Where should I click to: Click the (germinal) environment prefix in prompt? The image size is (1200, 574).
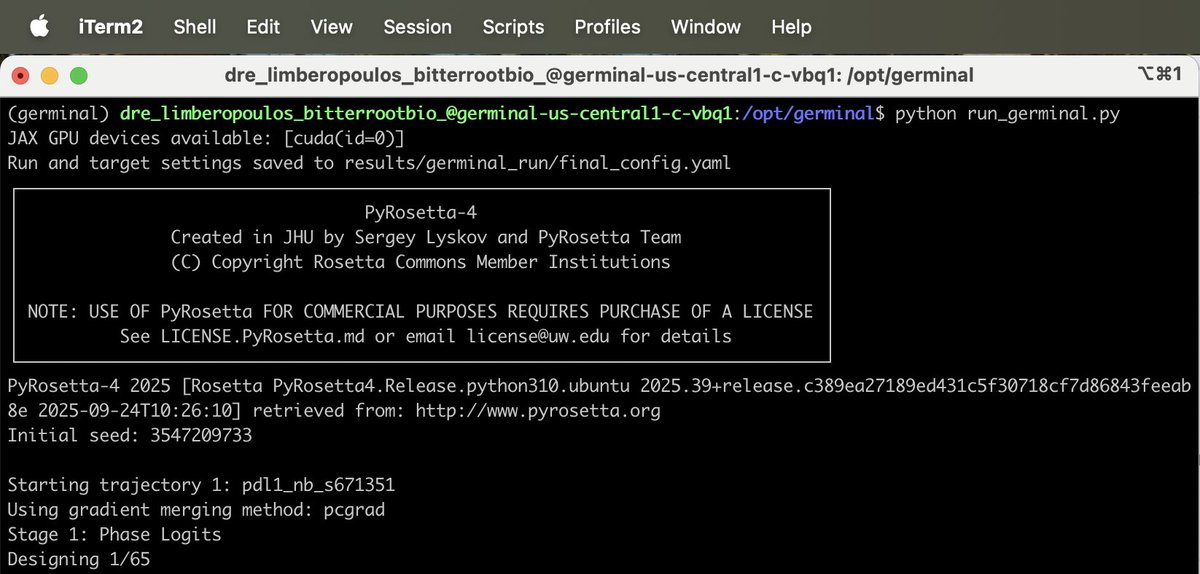(x=58, y=113)
